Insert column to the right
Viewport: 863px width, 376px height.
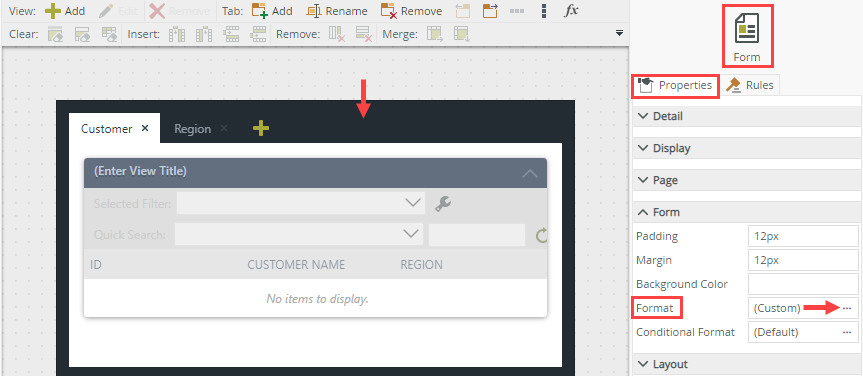tap(204, 34)
